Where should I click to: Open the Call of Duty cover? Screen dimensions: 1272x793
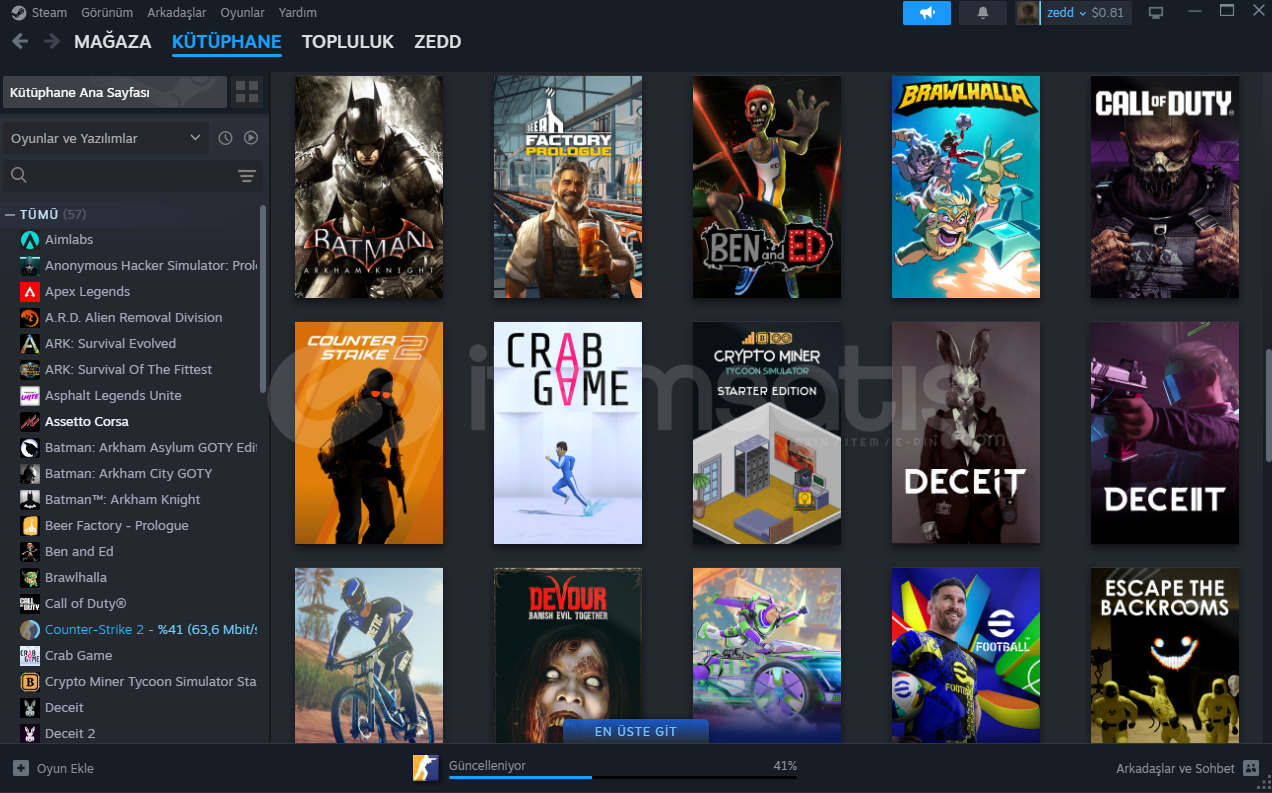(1165, 187)
